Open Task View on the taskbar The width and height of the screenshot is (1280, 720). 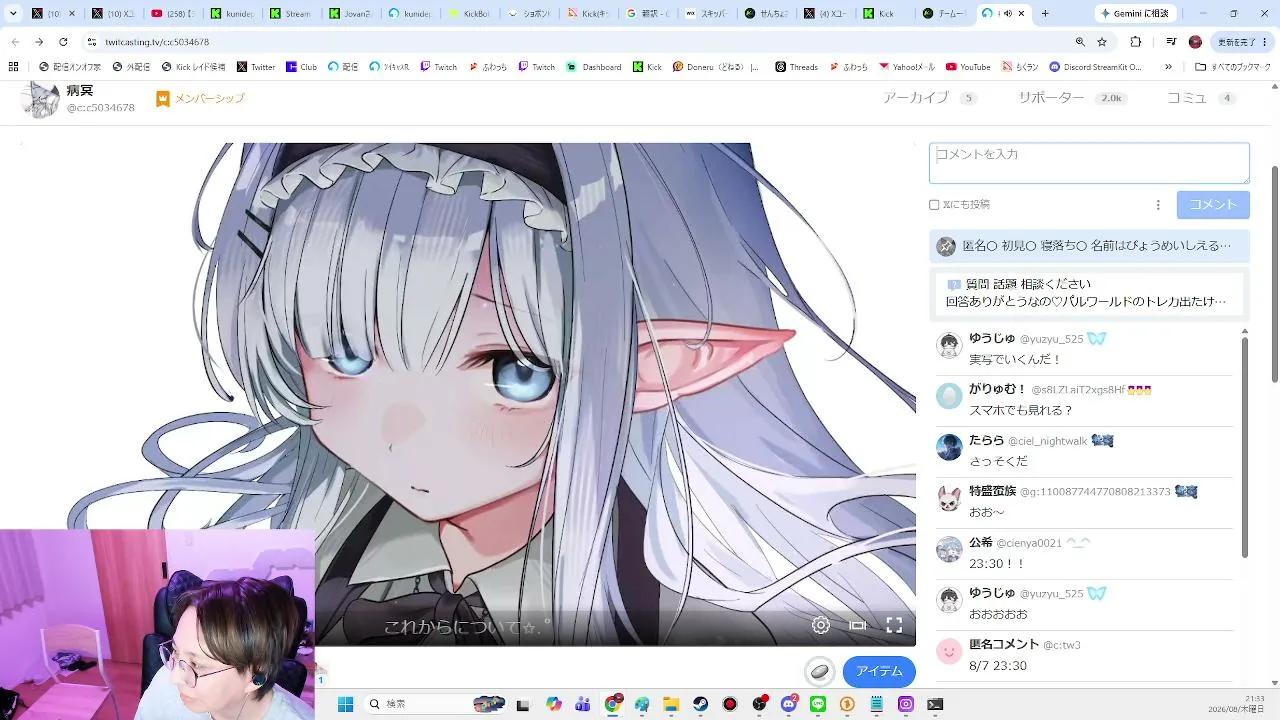point(522,704)
